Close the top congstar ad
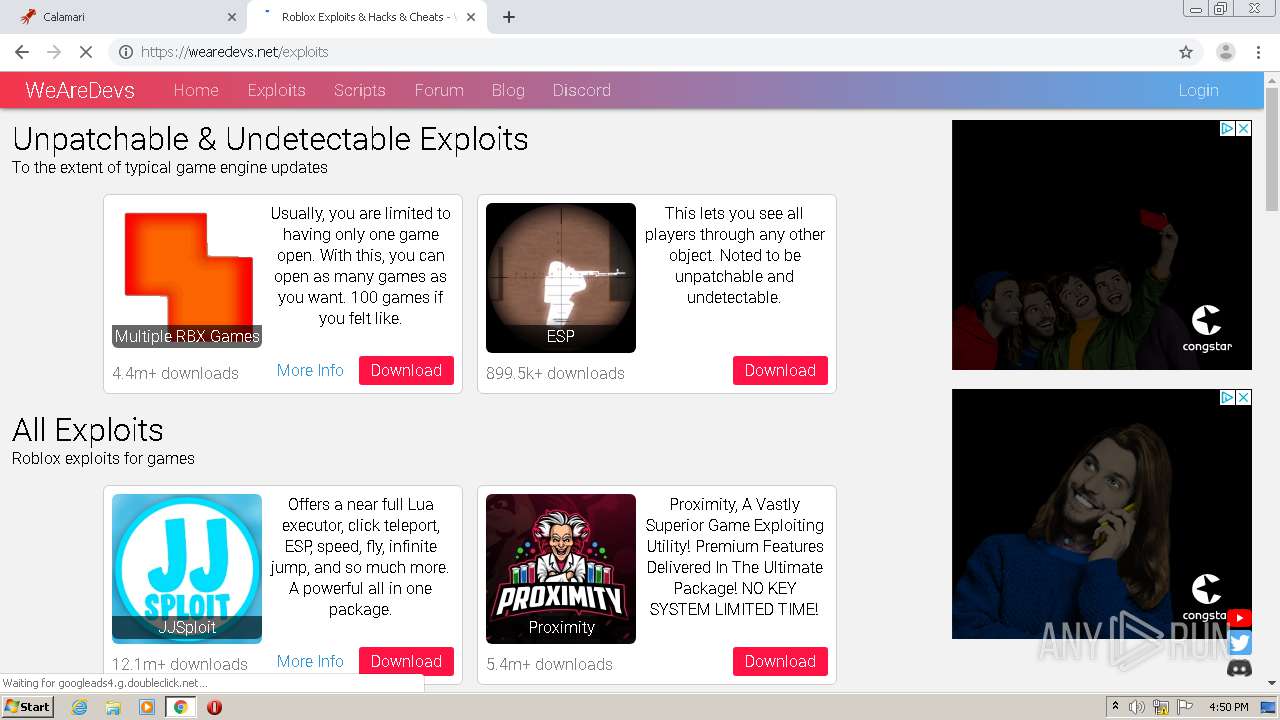The image size is (1280, 720). 1244,128
